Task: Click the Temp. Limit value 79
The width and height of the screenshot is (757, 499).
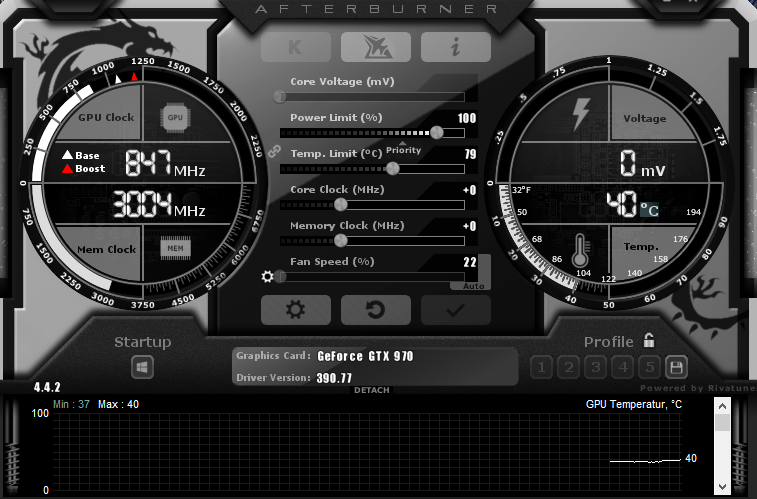Action: (470, 154)
